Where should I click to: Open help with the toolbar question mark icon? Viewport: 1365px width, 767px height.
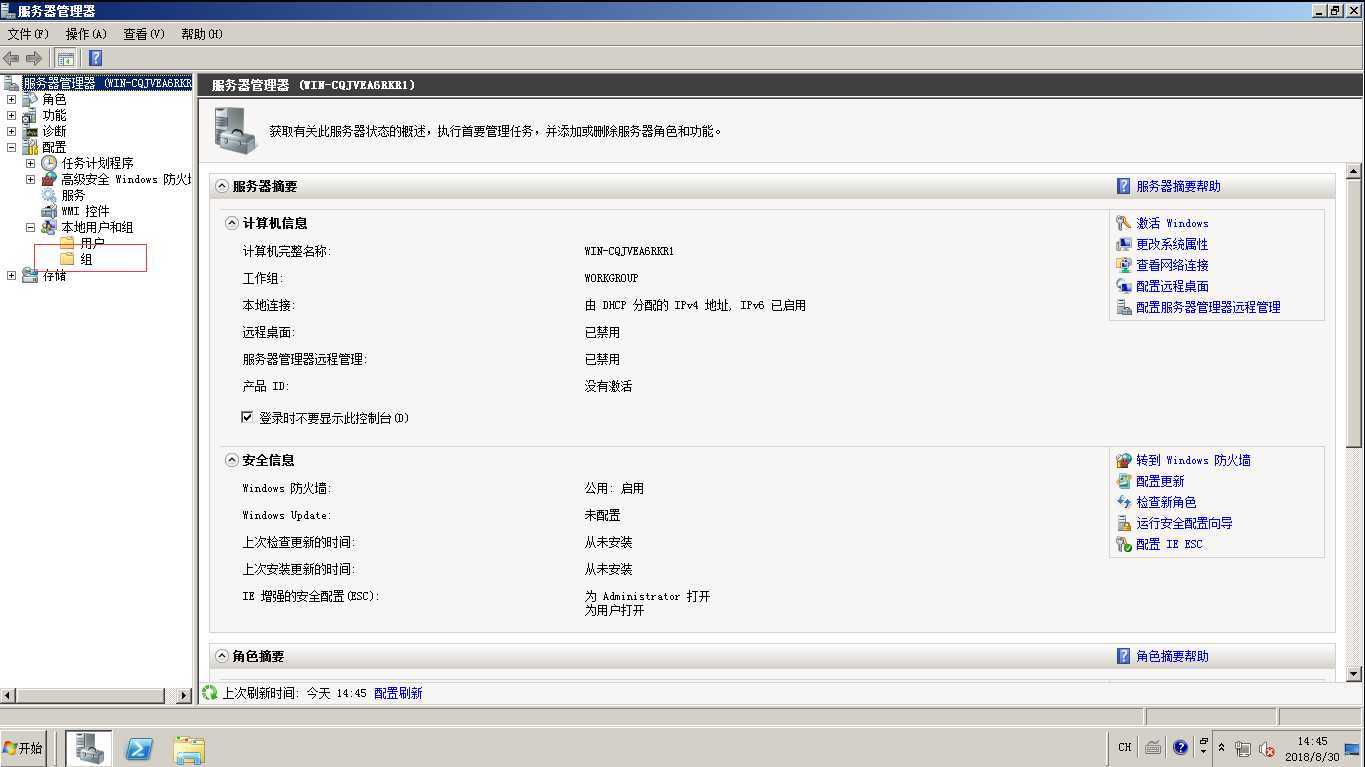coord(95,58)
